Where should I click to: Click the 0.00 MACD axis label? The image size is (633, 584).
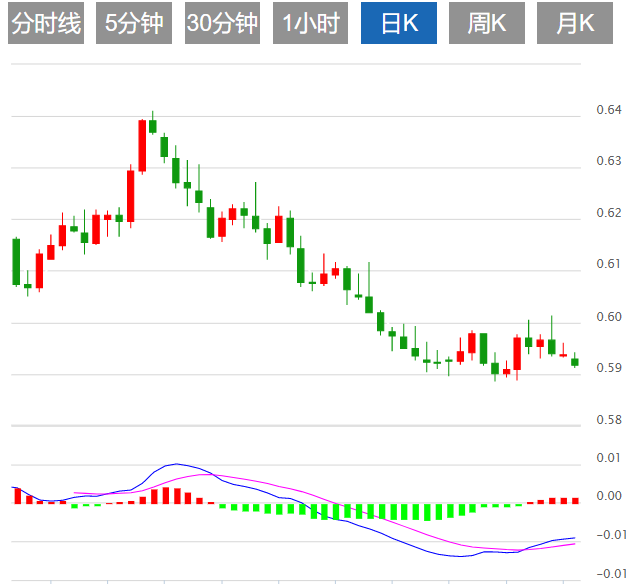(609, 496)
